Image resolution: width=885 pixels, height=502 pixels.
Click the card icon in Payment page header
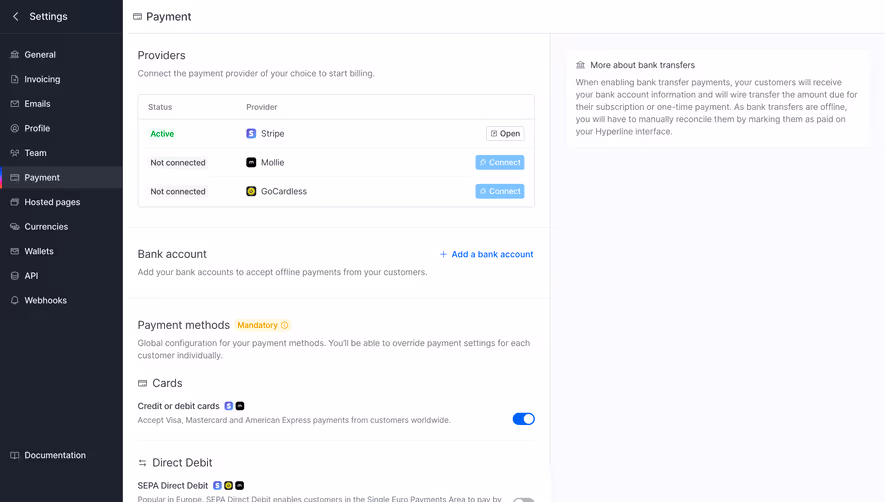point(137,16)
